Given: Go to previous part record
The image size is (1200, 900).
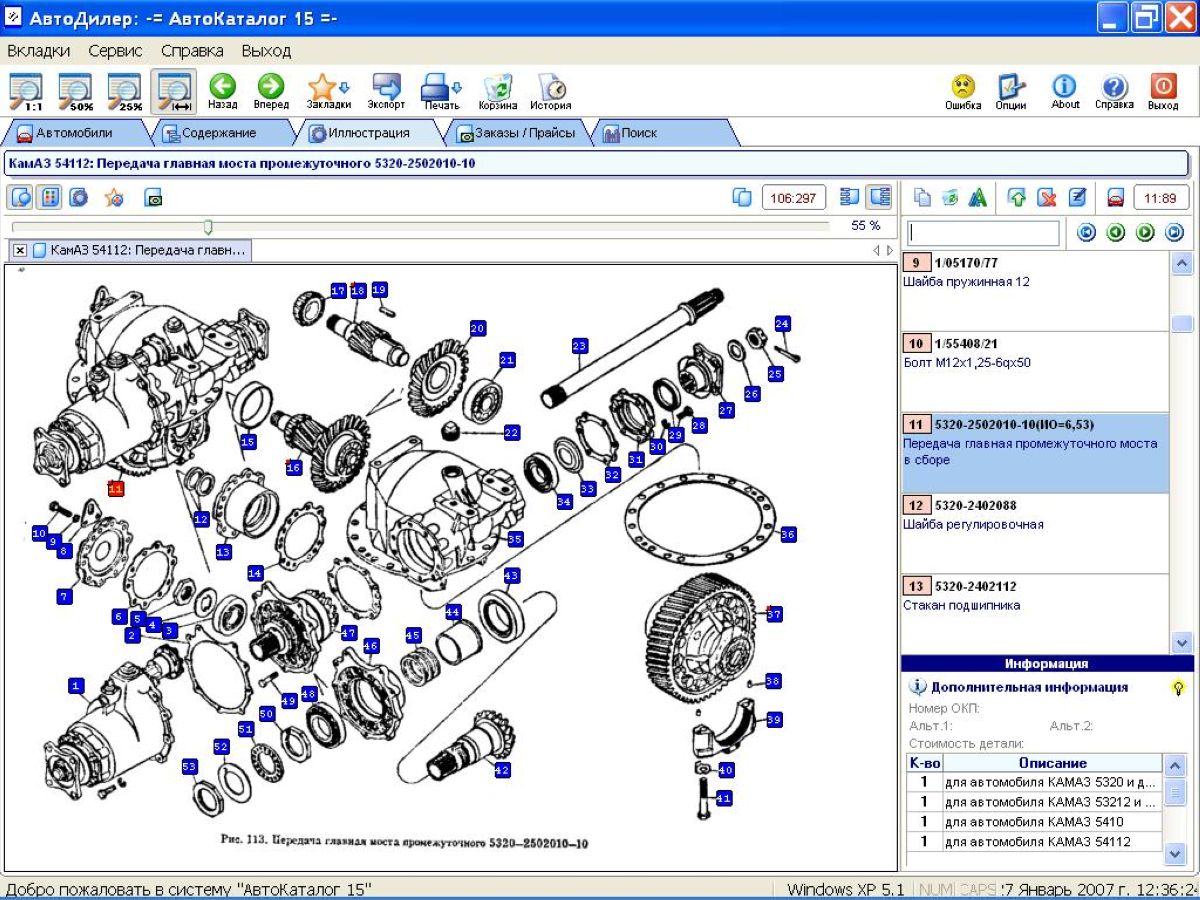Looking at the screenshot, I should 1116,233.
